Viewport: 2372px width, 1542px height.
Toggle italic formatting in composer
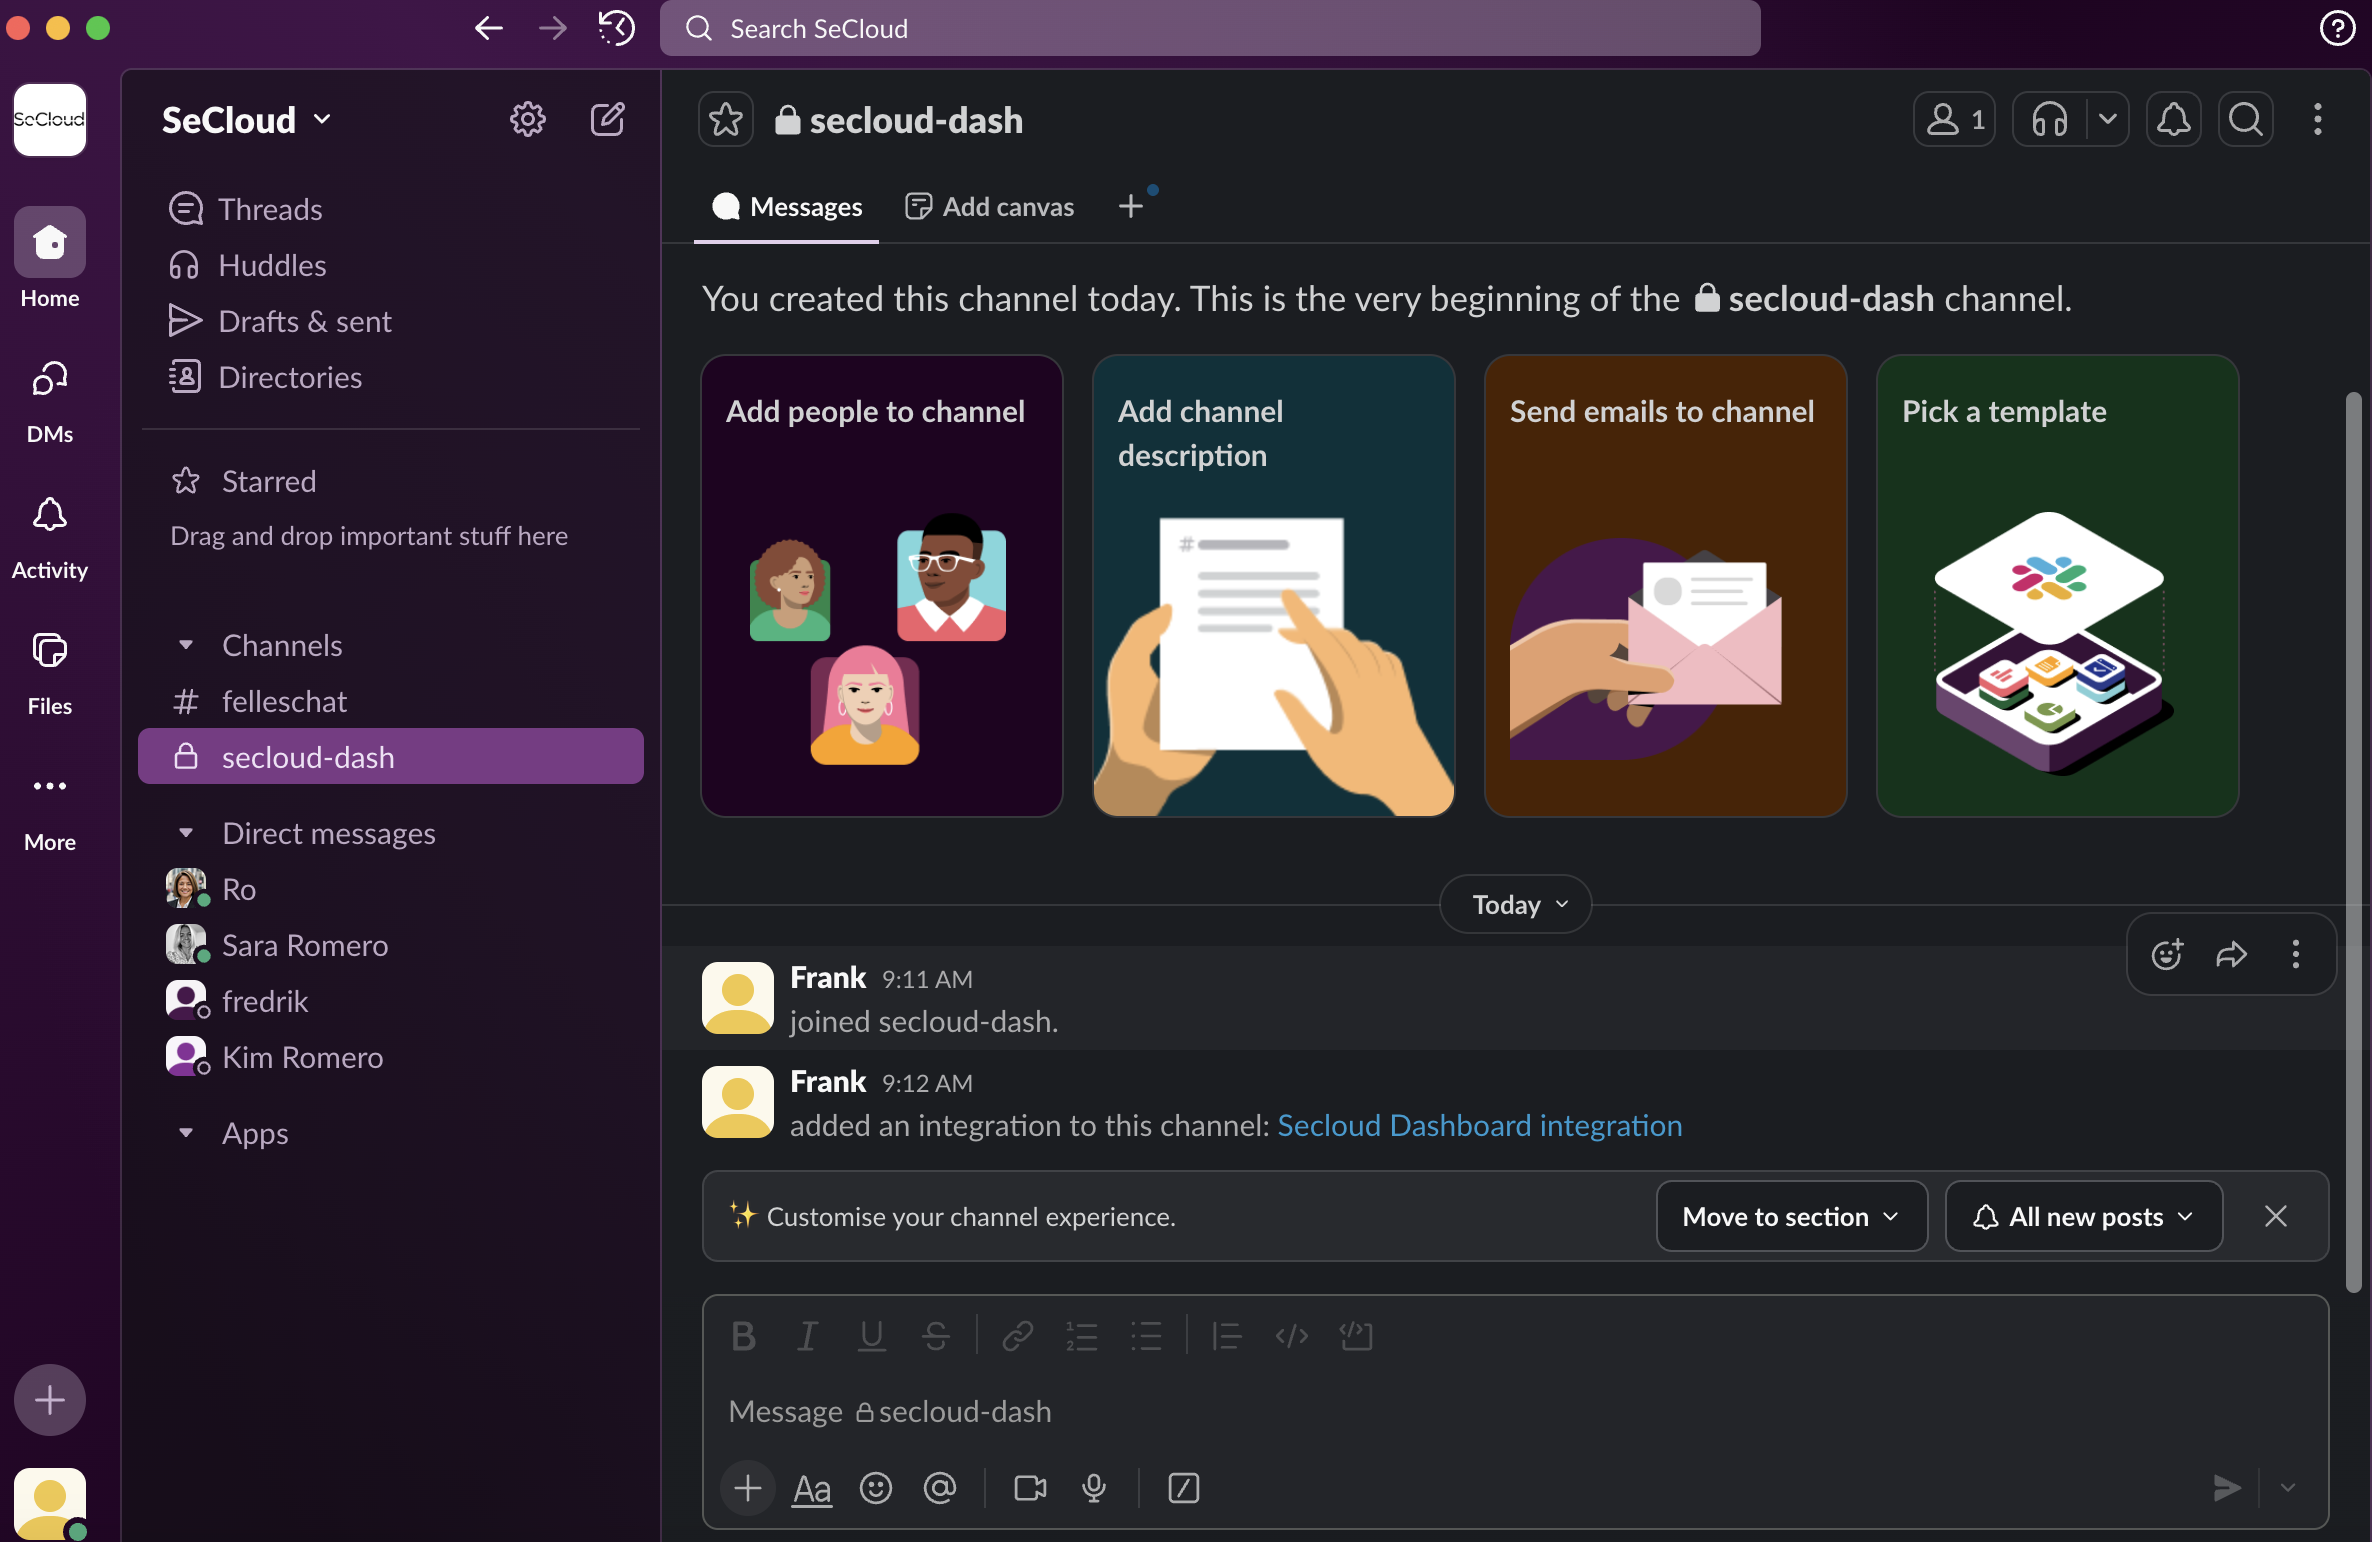pyautogui.click(x=807, y=1336)
